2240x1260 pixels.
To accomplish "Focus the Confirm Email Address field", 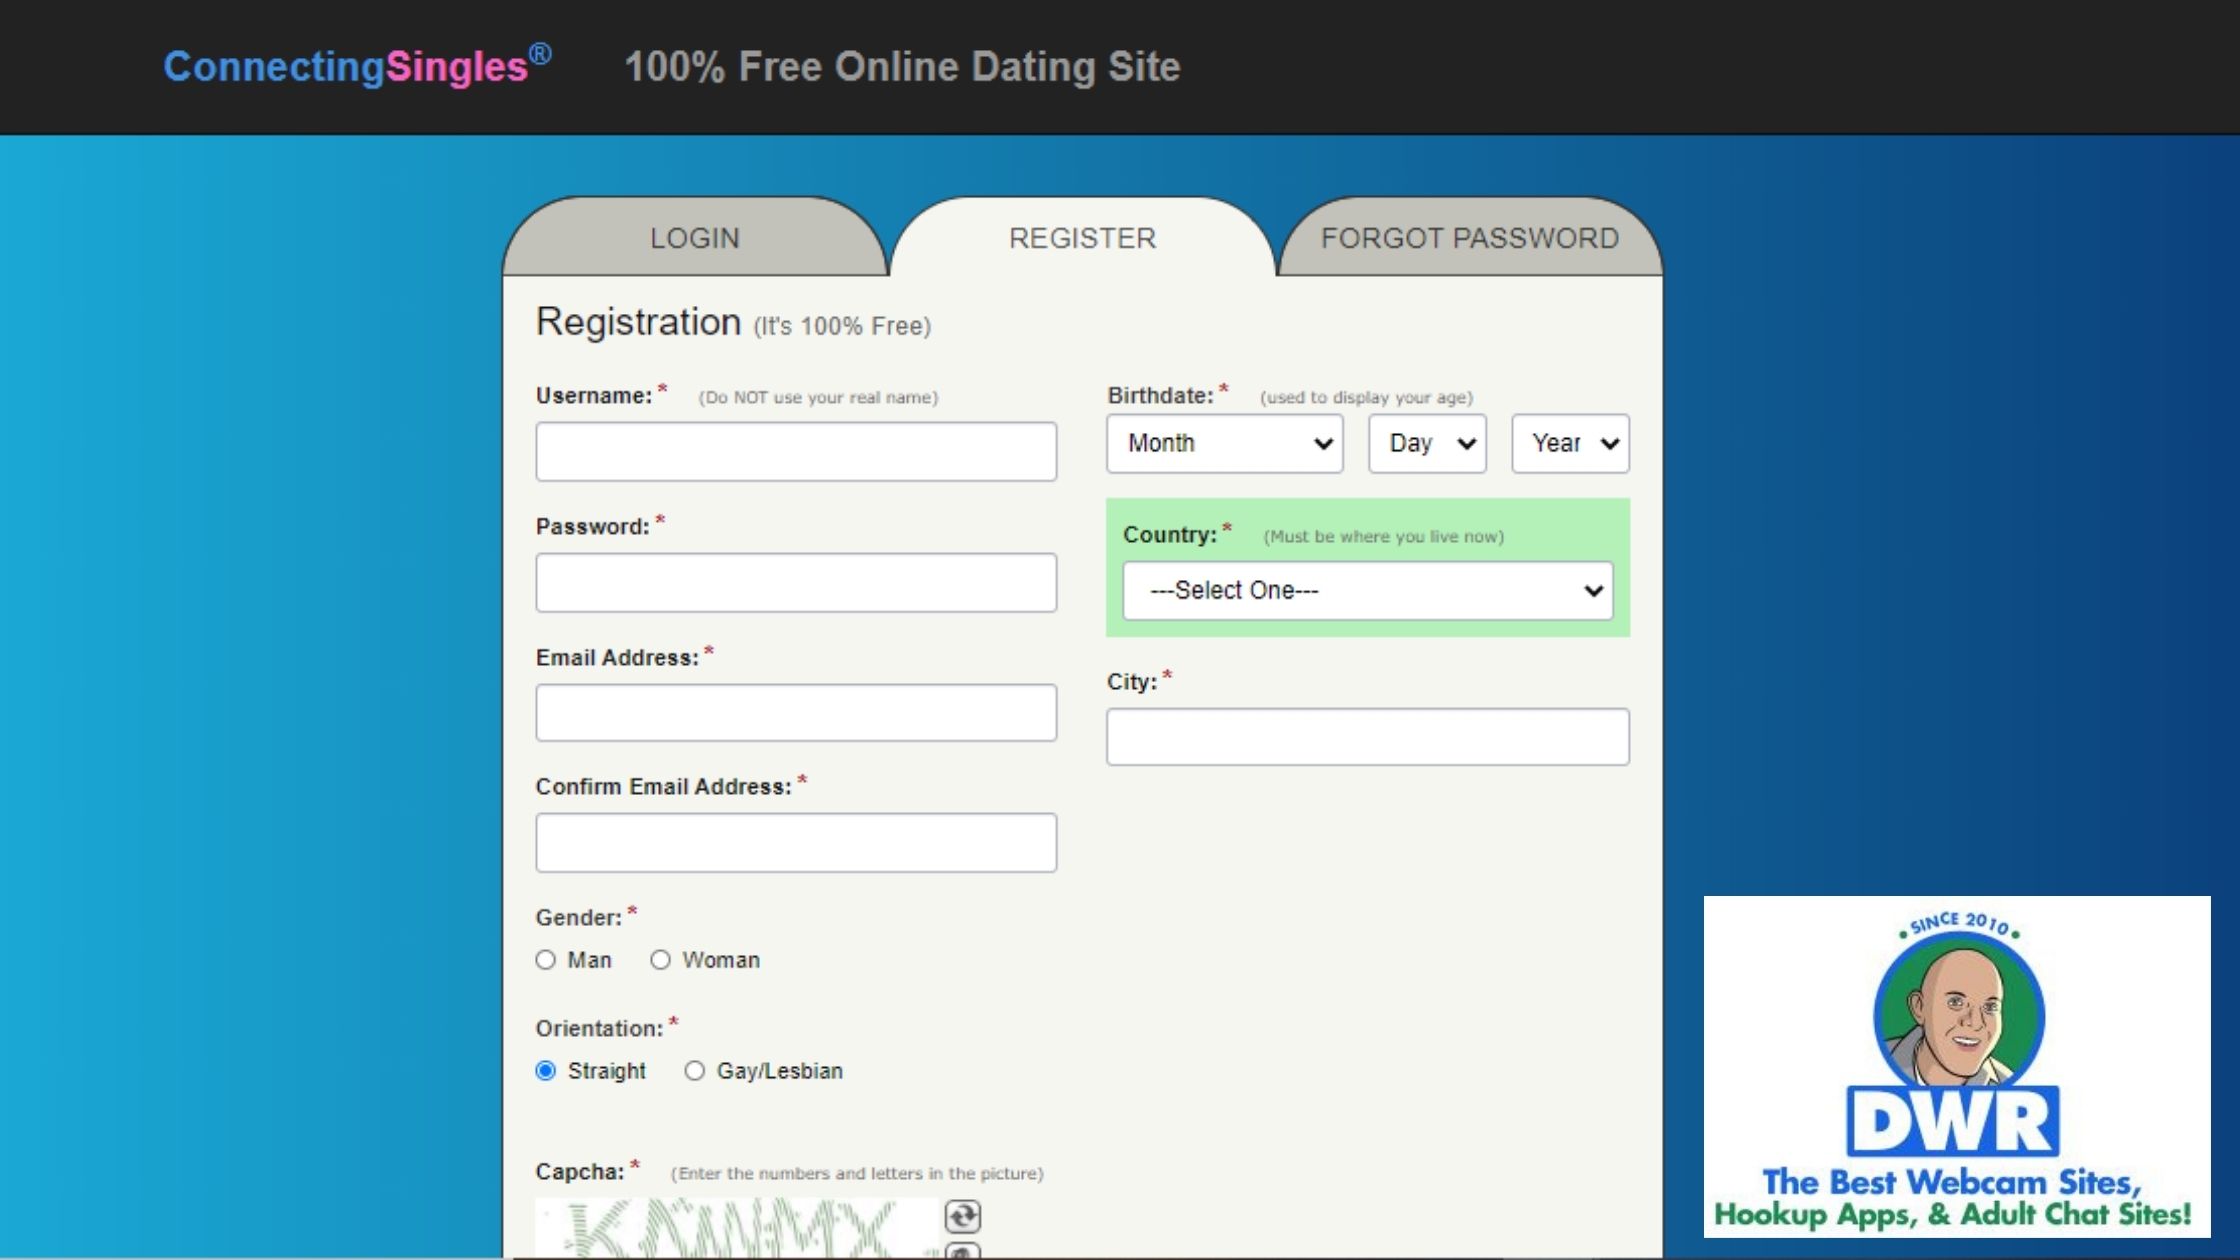I will coord(796,842).
